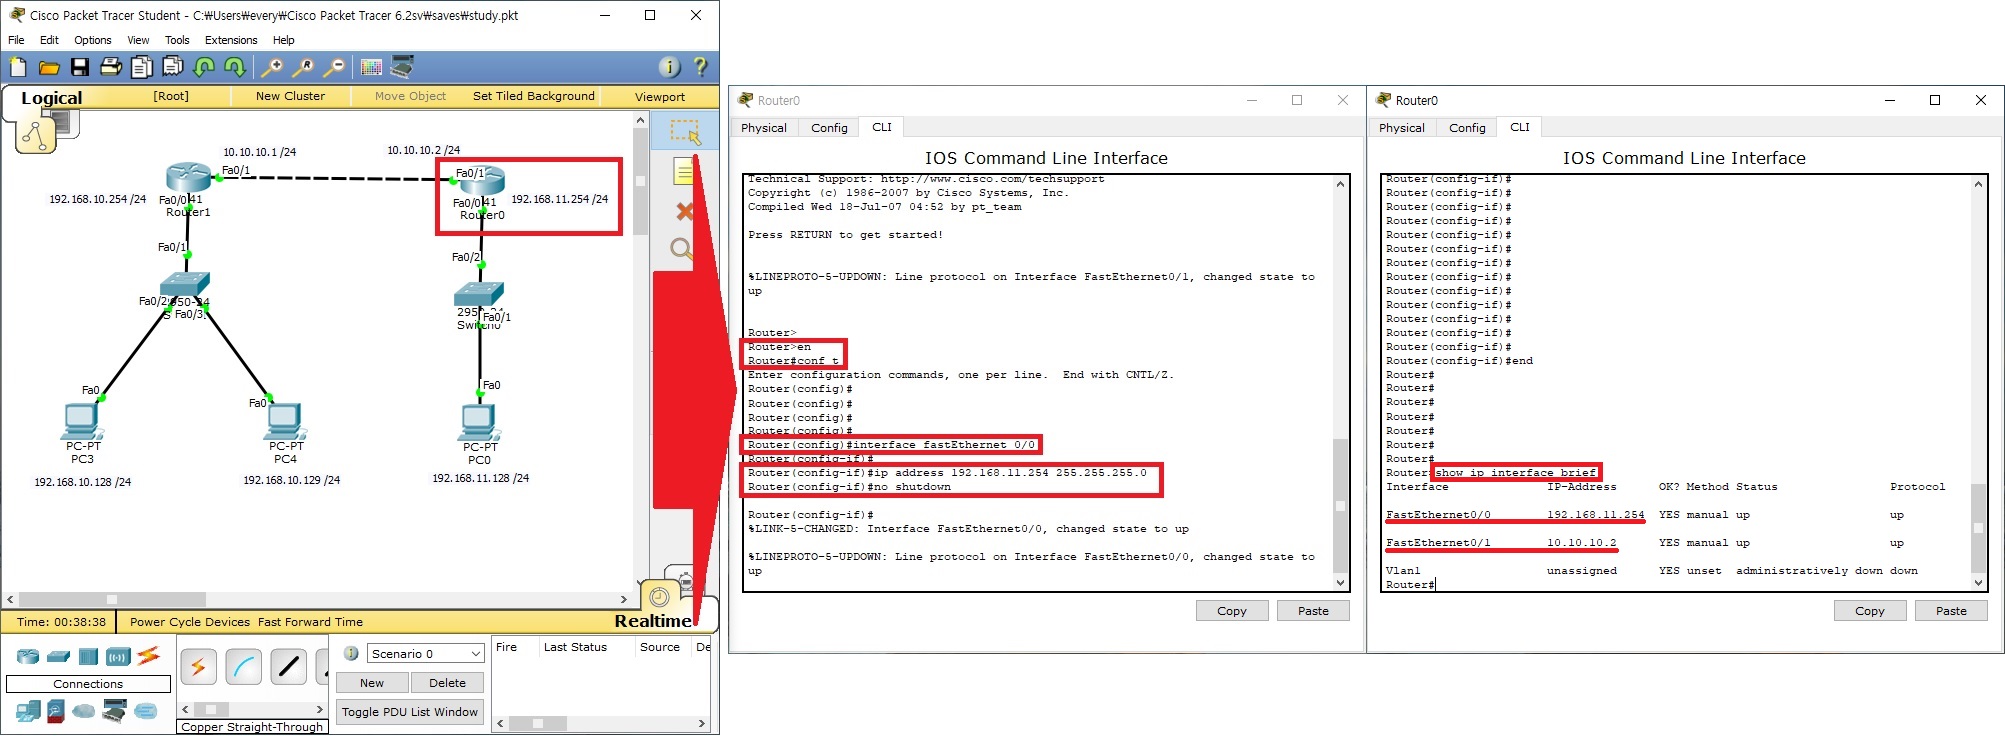Click the Print icon in toolbar
Viewport: 2005px width, 736px height.
click(111, 67)
